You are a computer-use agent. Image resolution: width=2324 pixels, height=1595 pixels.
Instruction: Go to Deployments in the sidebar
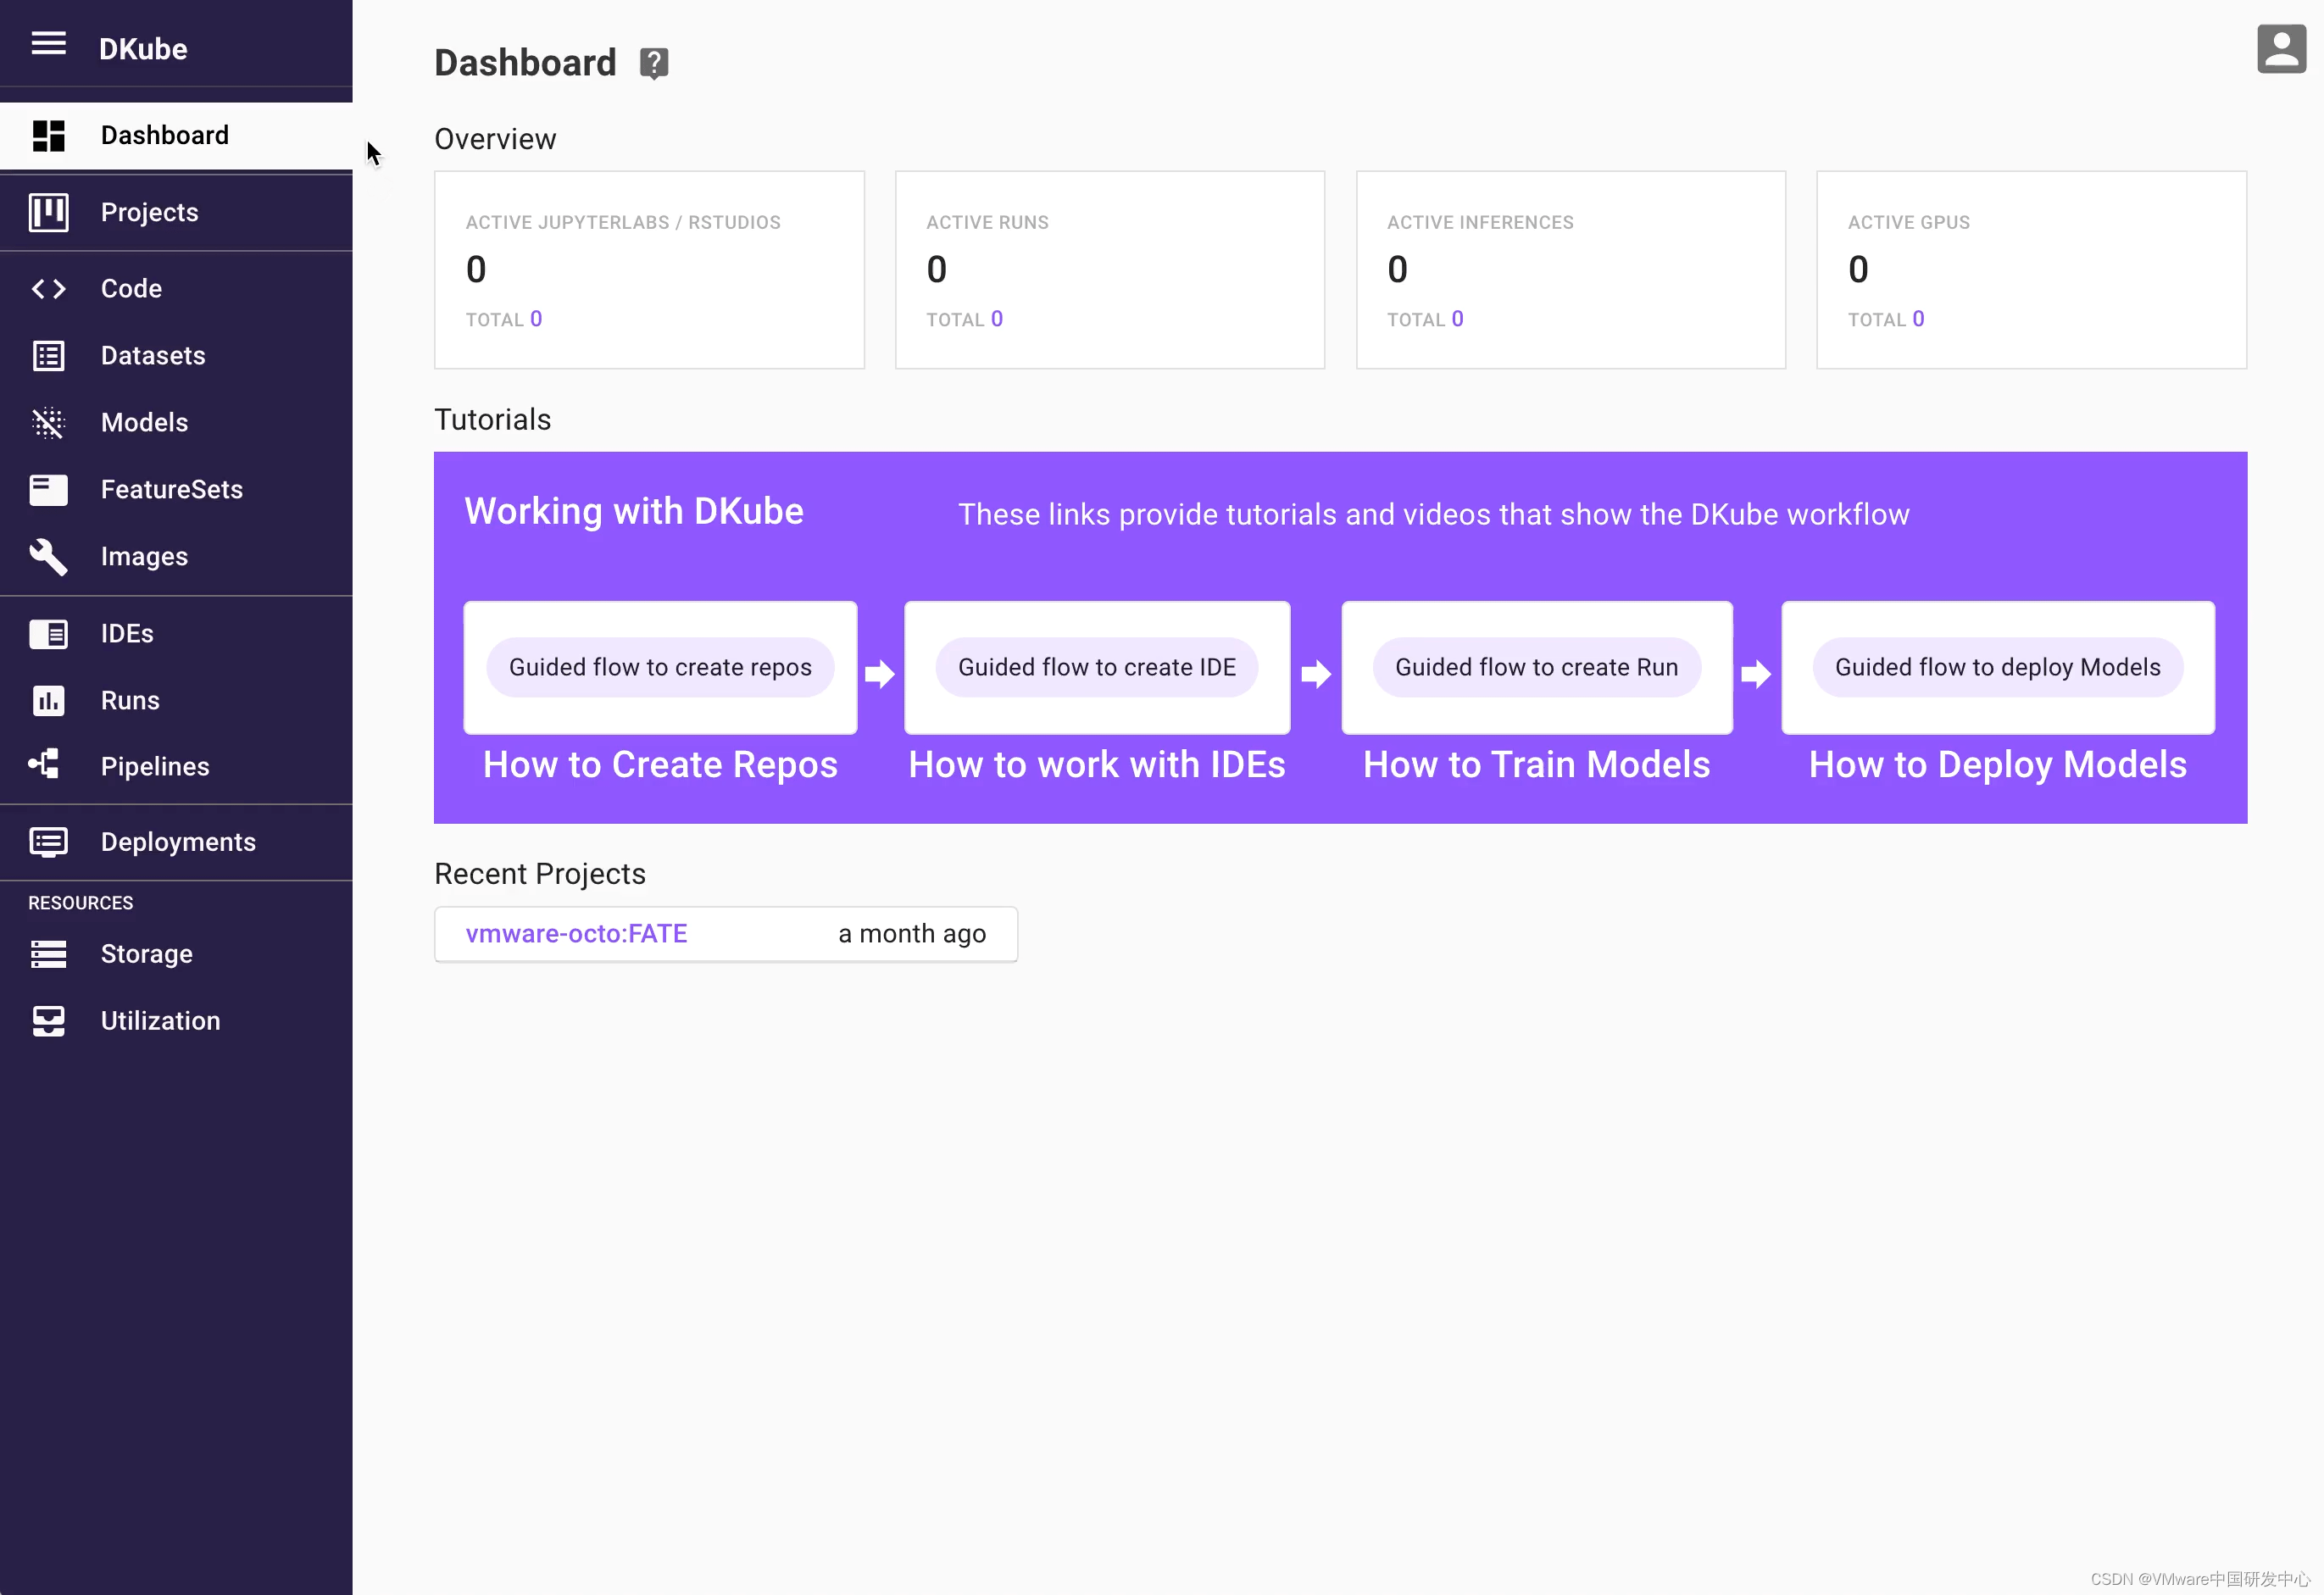pyautogui.click(x=176, y=843)
